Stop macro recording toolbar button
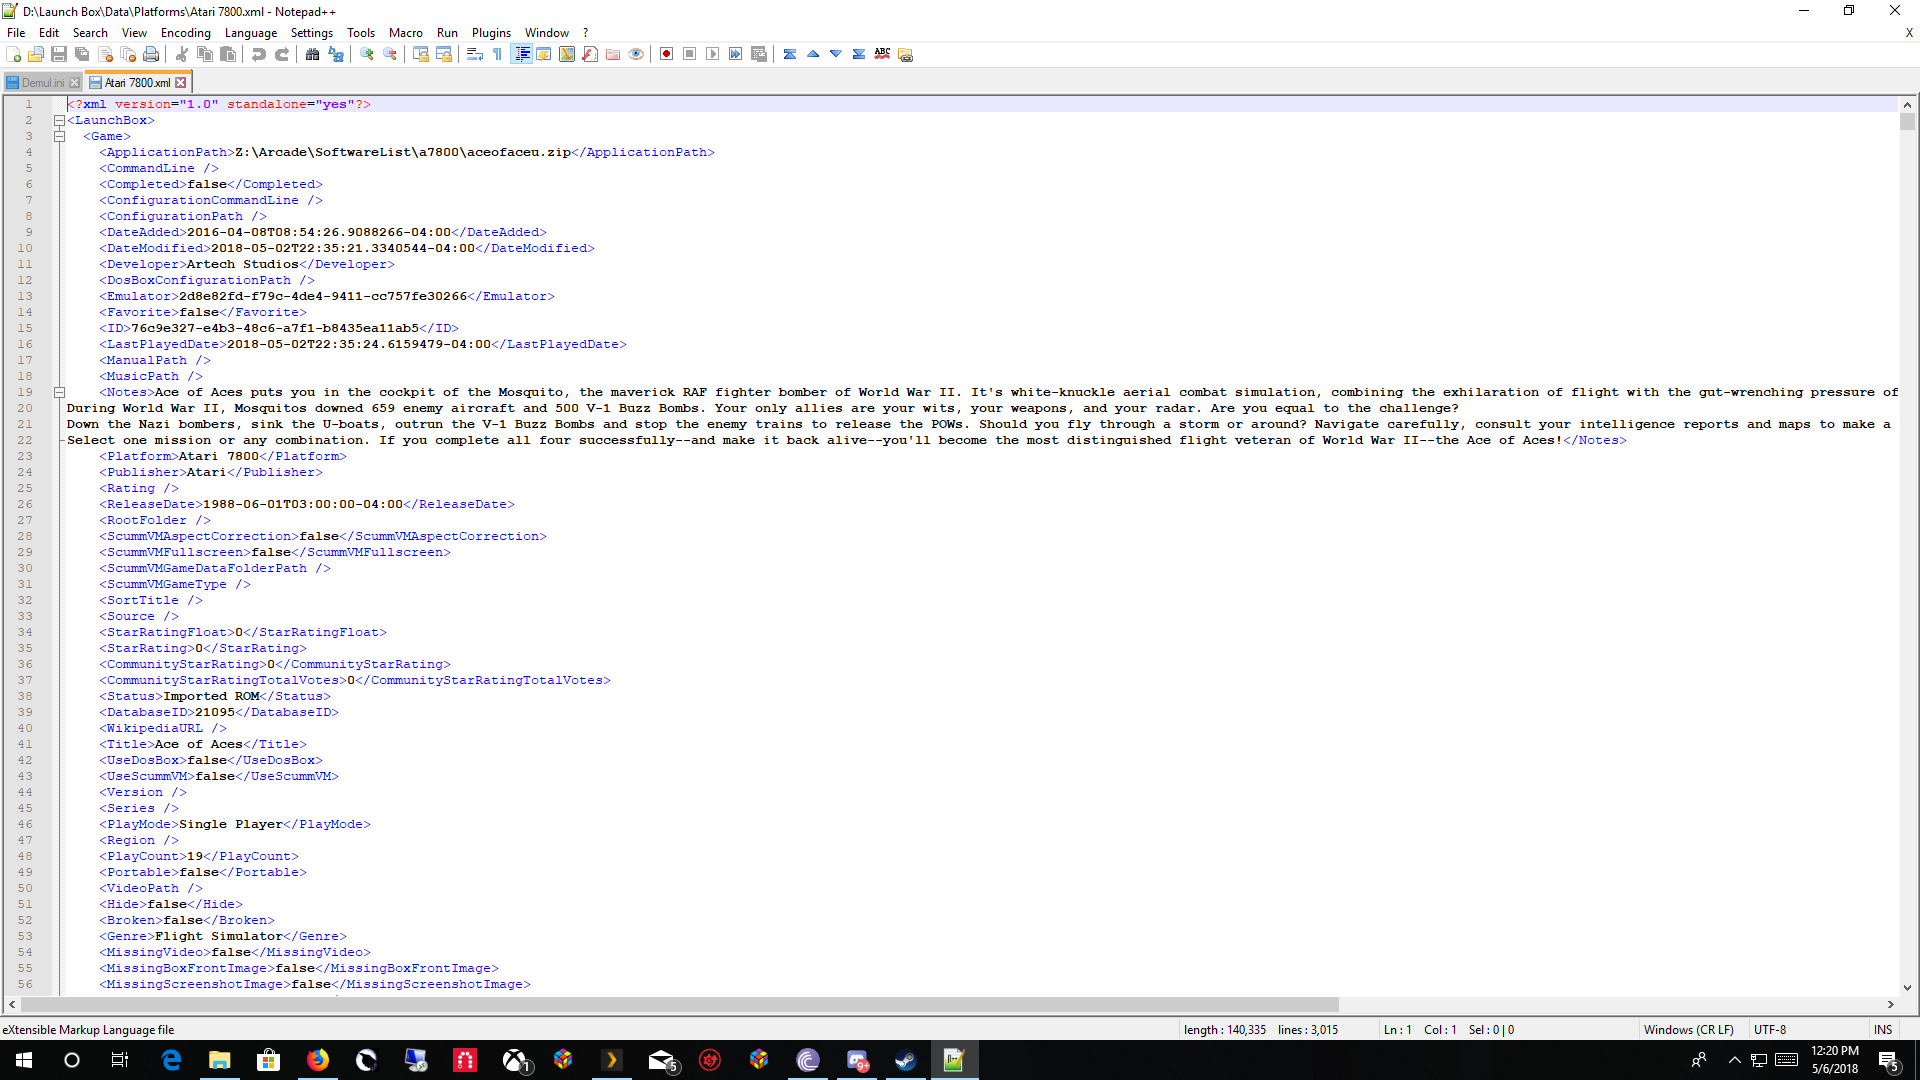Screen dimensions: 1920x1080 click(690, 54)
